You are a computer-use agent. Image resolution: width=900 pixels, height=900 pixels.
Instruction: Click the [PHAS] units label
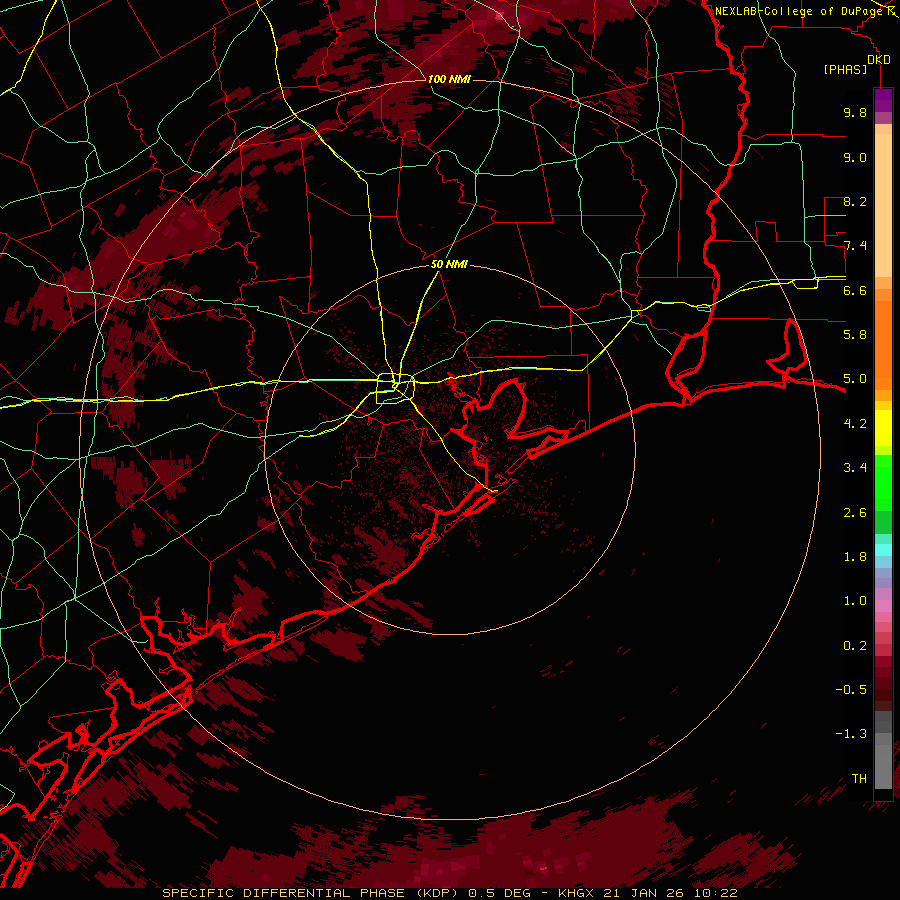click(845, 70)
